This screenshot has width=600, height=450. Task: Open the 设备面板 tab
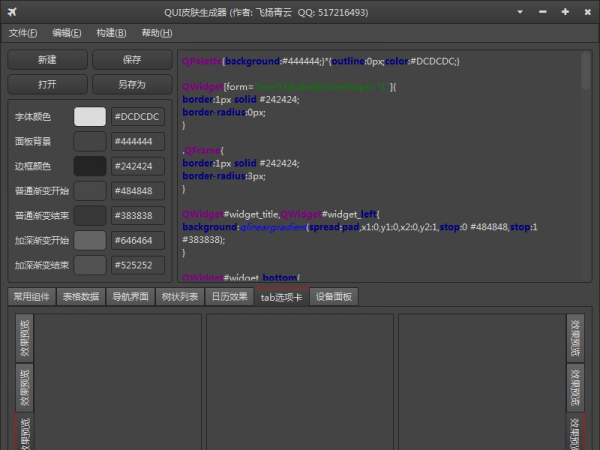tap(333, 297)
